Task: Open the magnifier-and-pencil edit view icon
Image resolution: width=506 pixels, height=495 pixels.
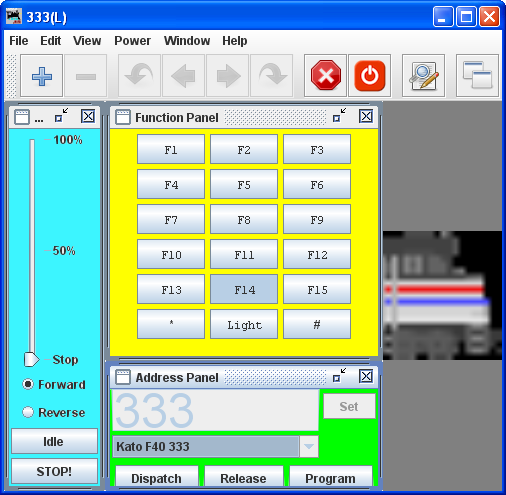Action: (x=424, y=76)
